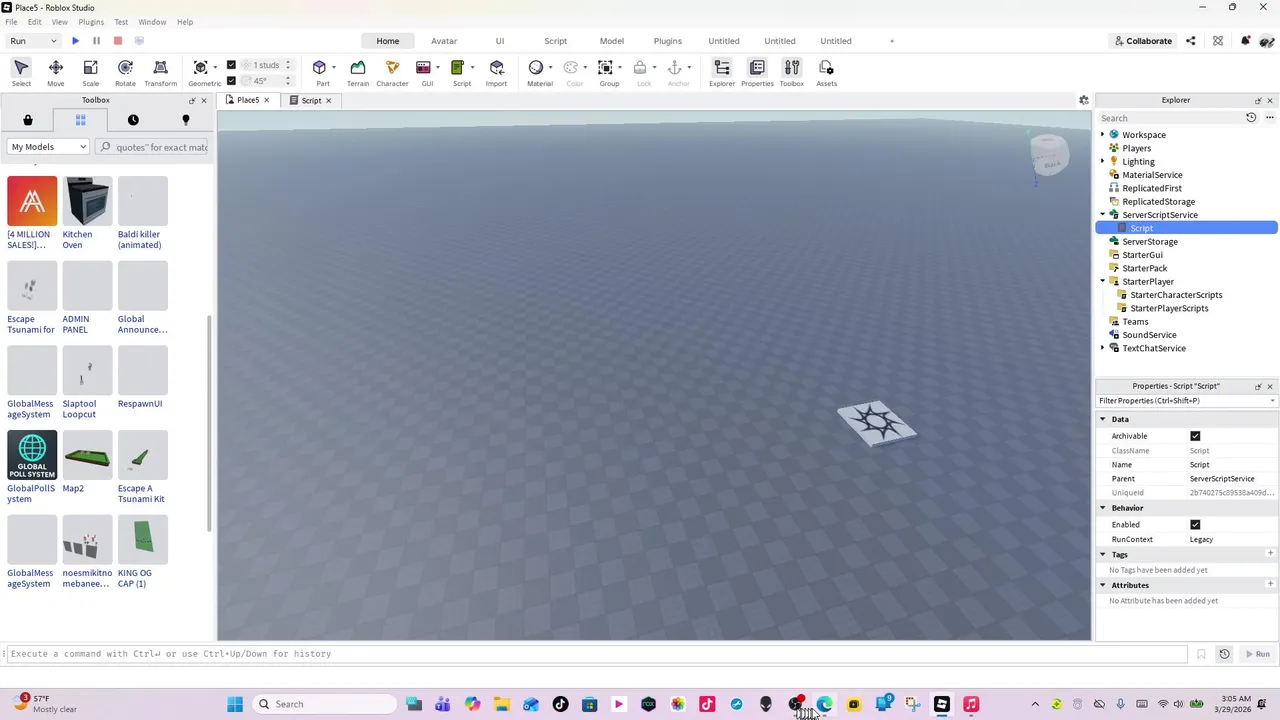
Task: Click the taskbar Search box
Action: pyautogui.click(x=323, y=704)
